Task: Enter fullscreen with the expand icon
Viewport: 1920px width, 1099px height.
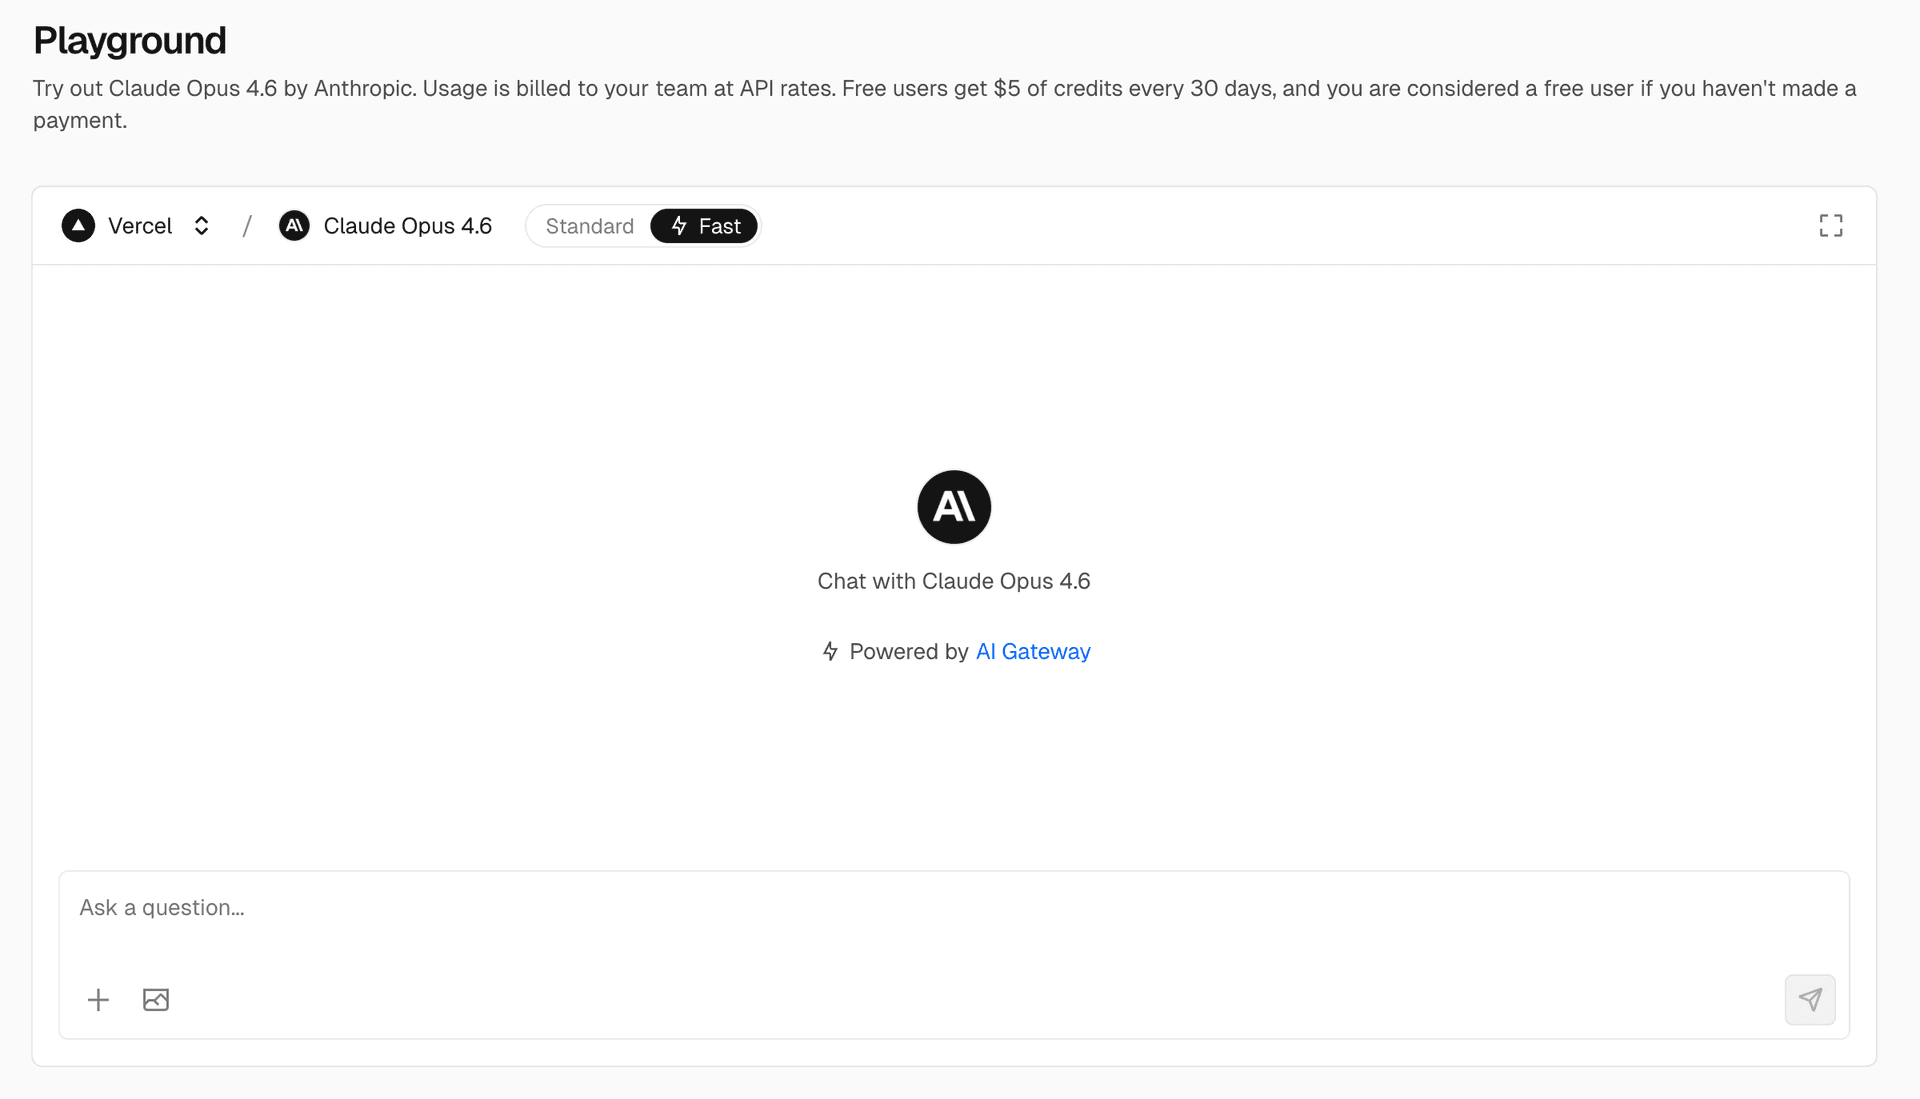Action: click(x=1830, y=226)
